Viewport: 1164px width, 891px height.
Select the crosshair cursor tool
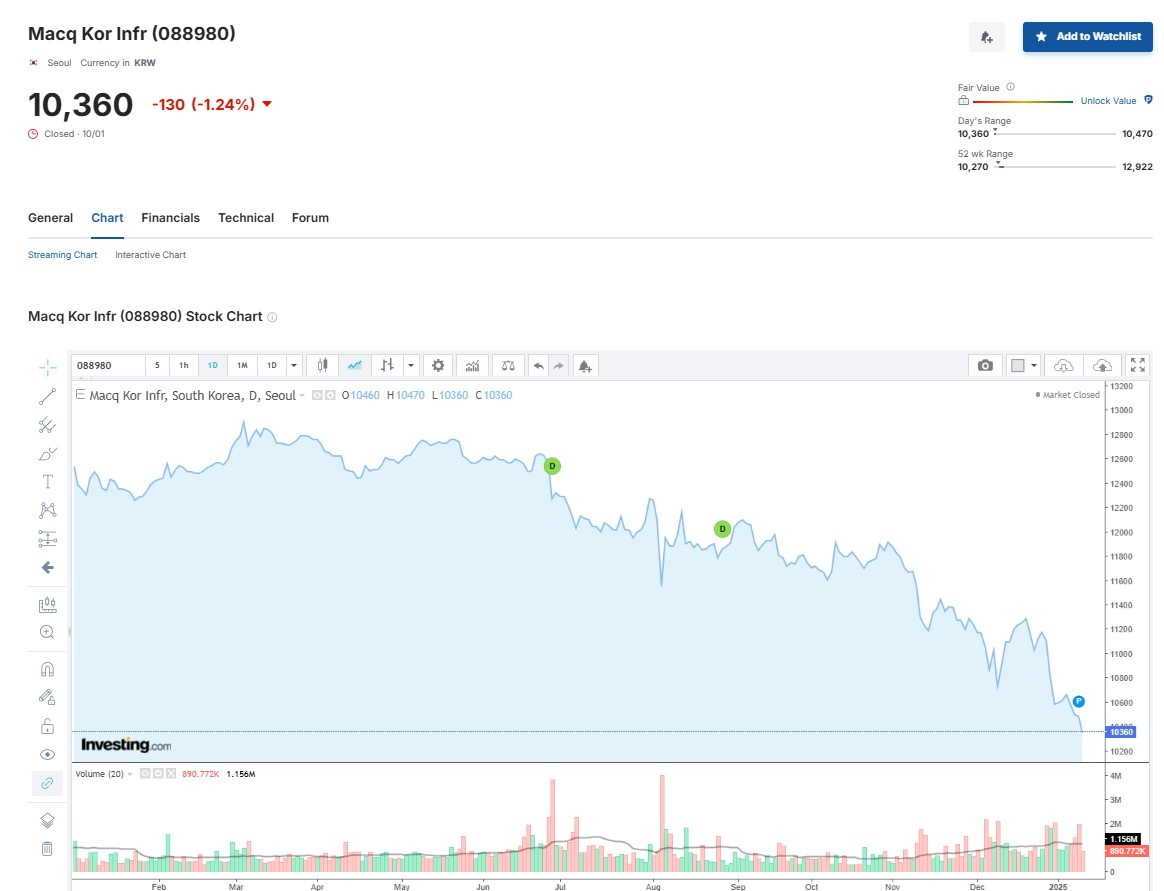(x=48, y=367)
